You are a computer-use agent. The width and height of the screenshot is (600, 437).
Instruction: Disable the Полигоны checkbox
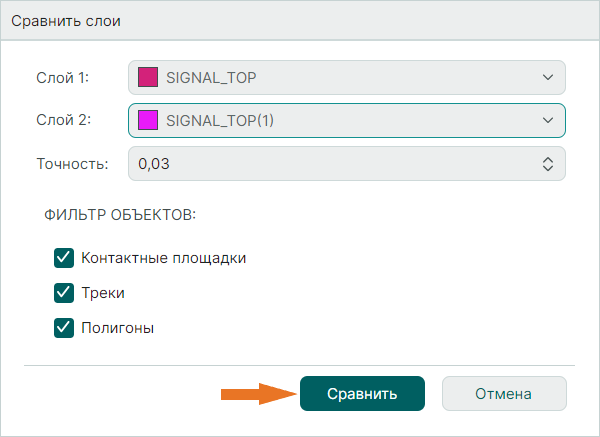pyautogui.click(x=64, y=327)
